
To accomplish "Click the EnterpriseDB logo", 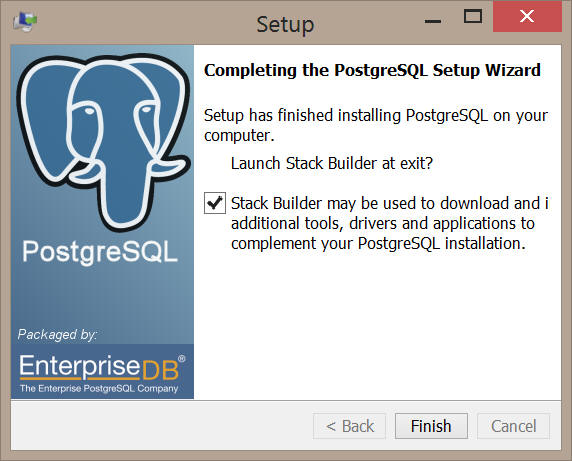I will click(x=102, y=372).
